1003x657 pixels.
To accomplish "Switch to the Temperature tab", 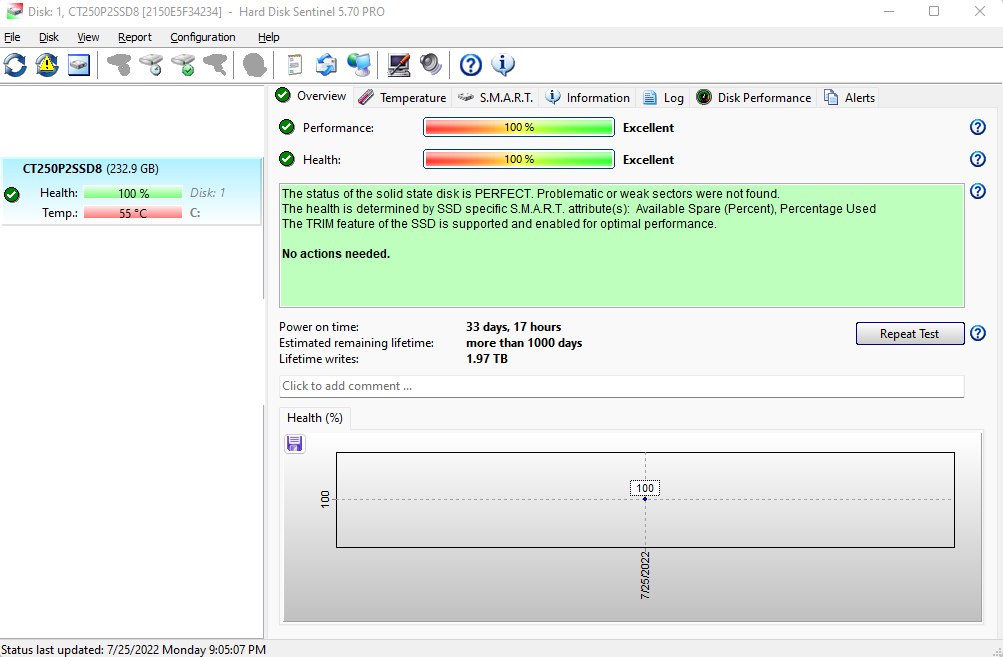I will (403, 98).
